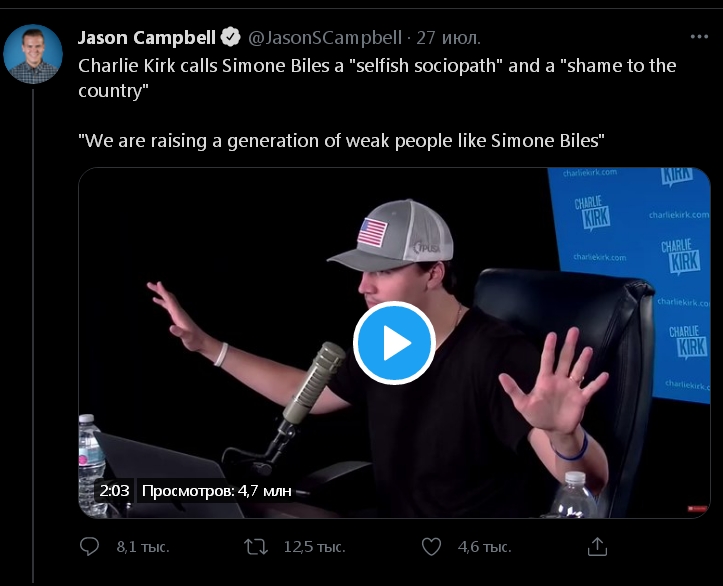The width and height of the screenshot is (723, 586).
Task: Click Jason Campbell's profile avatar
Action: 33,54
